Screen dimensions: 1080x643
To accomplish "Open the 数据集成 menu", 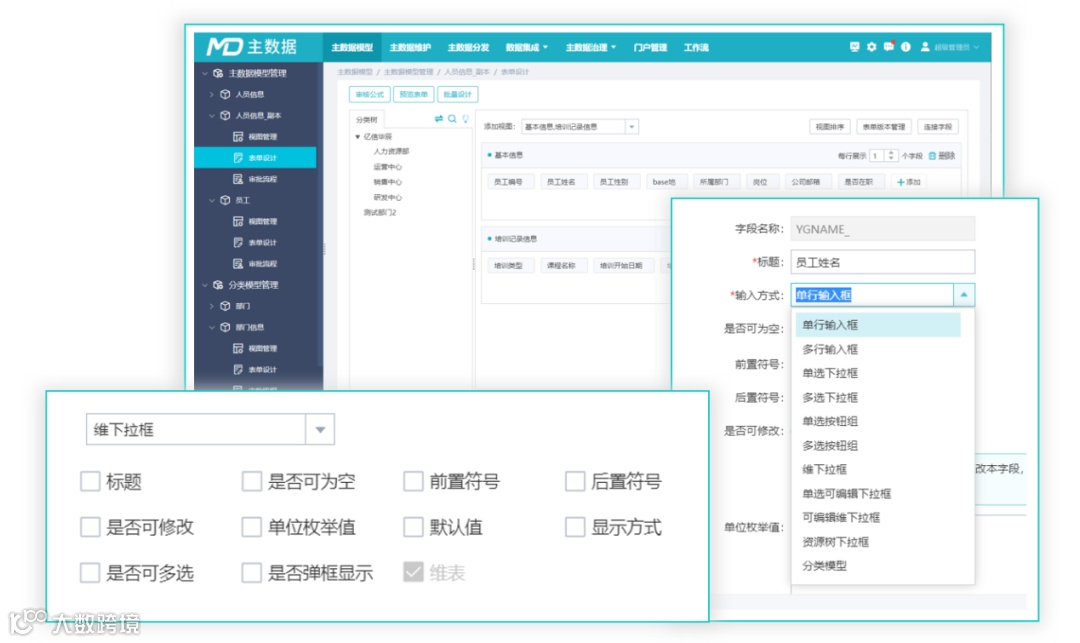I will coord(527,48).
